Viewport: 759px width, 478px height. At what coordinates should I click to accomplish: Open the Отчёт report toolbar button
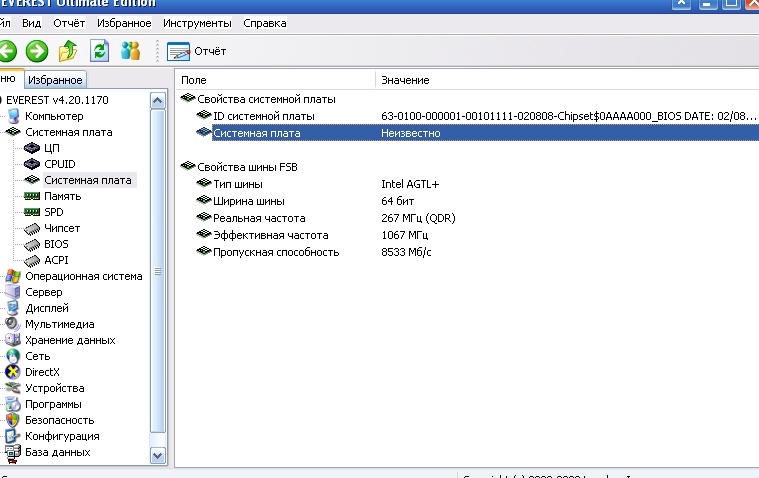click(197, 51)
